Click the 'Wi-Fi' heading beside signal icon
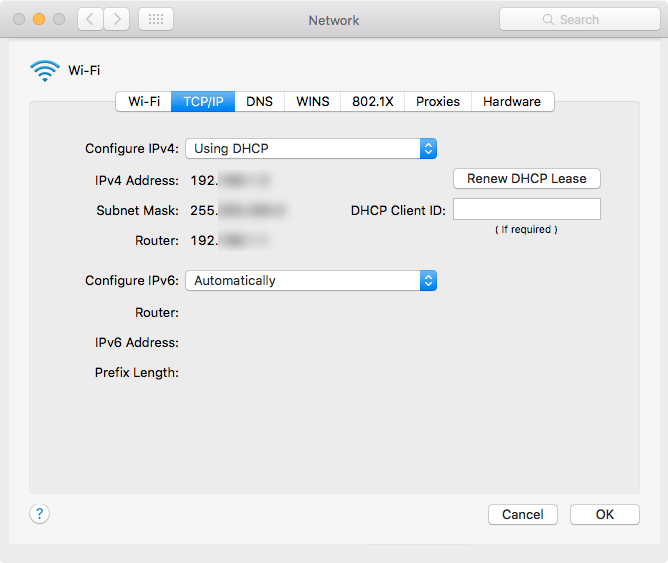 click(x=84, y=70)
